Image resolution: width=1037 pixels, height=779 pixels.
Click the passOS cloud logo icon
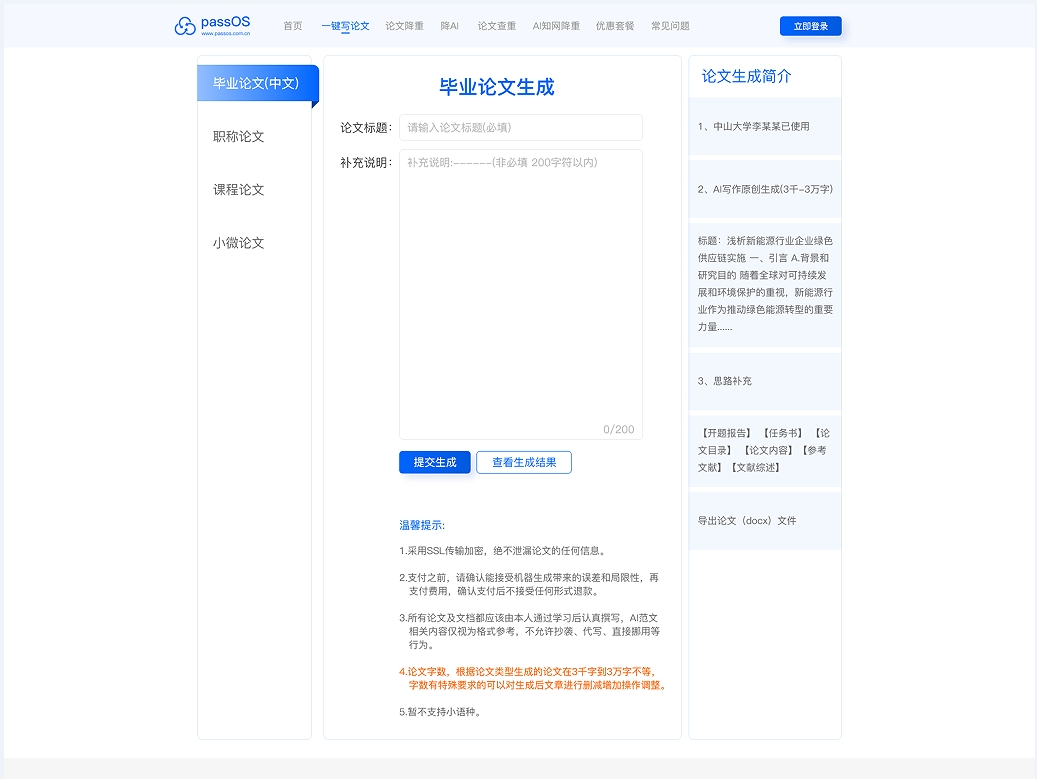coord(188,25)
